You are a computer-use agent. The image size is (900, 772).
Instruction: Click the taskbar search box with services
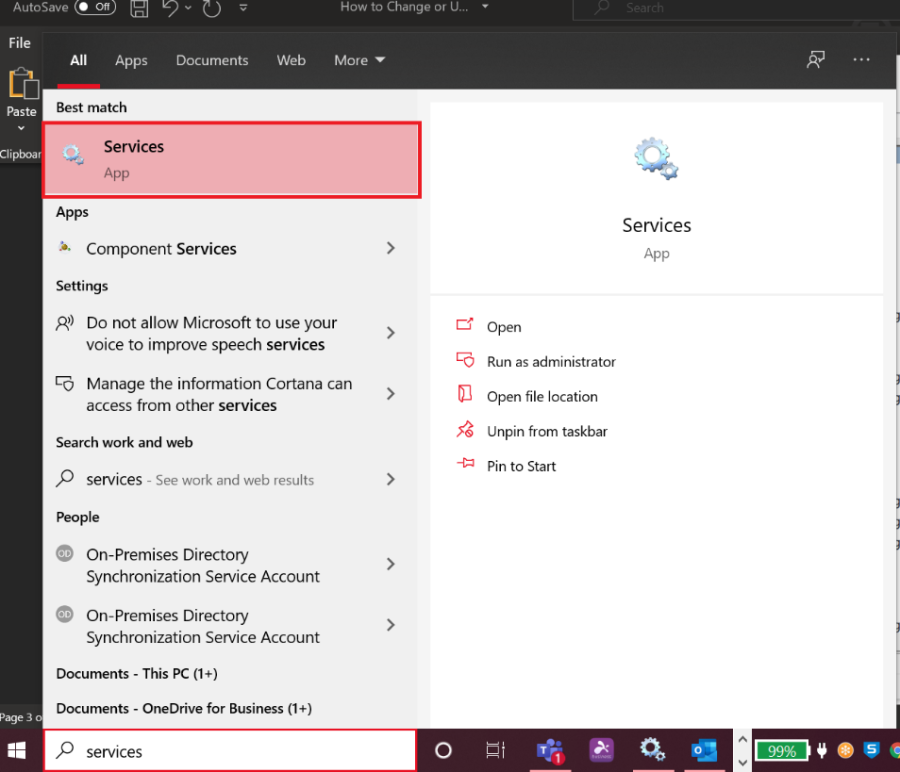[230, 750]
